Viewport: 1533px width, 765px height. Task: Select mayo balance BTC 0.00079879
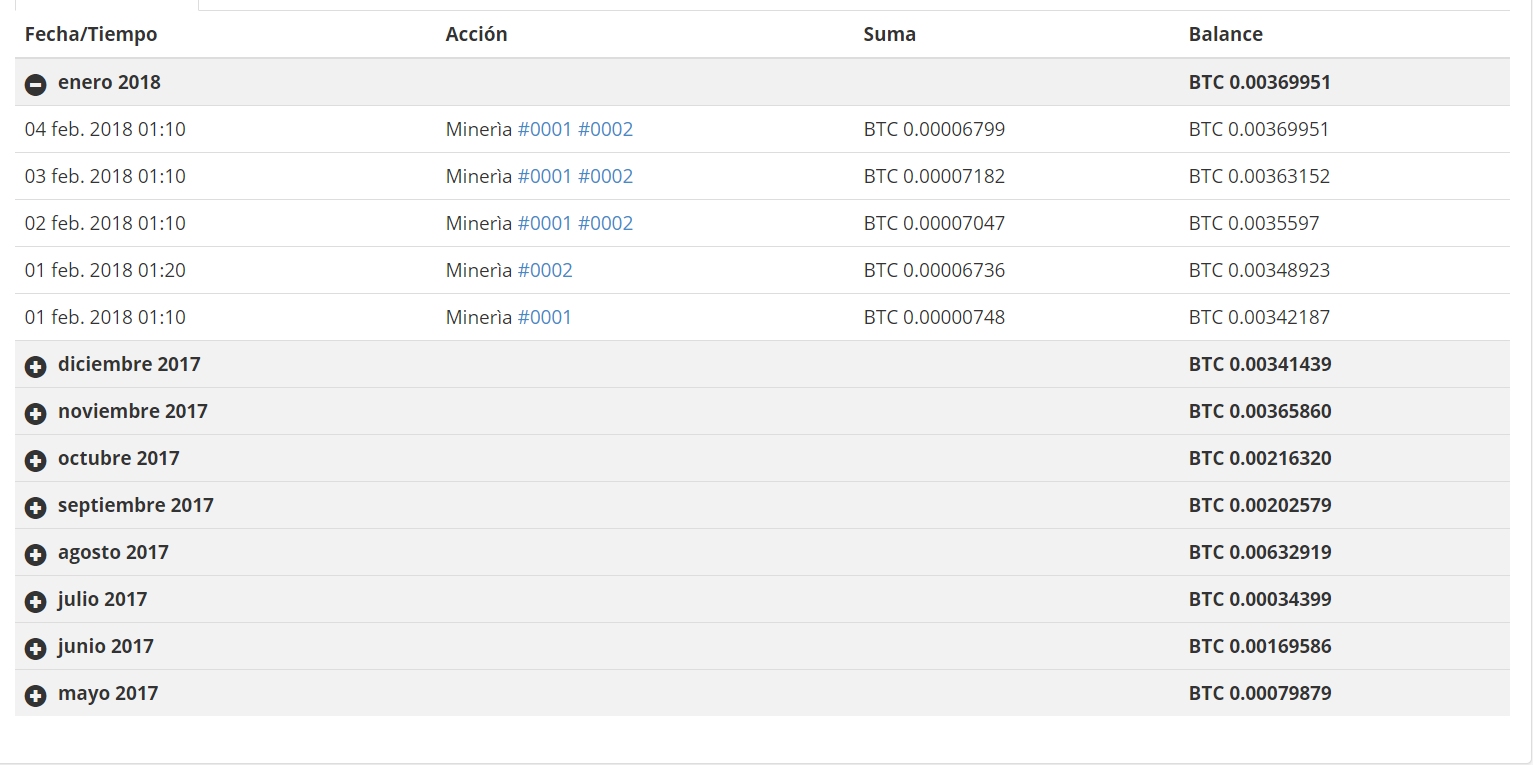click(1260, 693)
